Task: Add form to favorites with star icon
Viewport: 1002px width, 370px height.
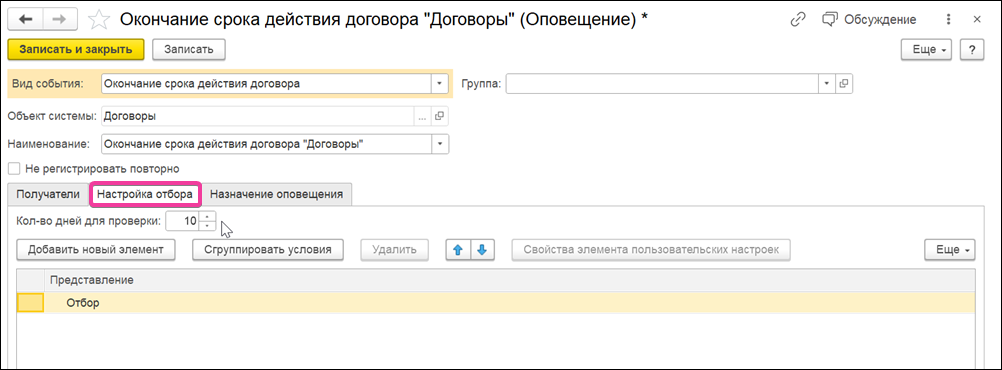Action: 98,20
